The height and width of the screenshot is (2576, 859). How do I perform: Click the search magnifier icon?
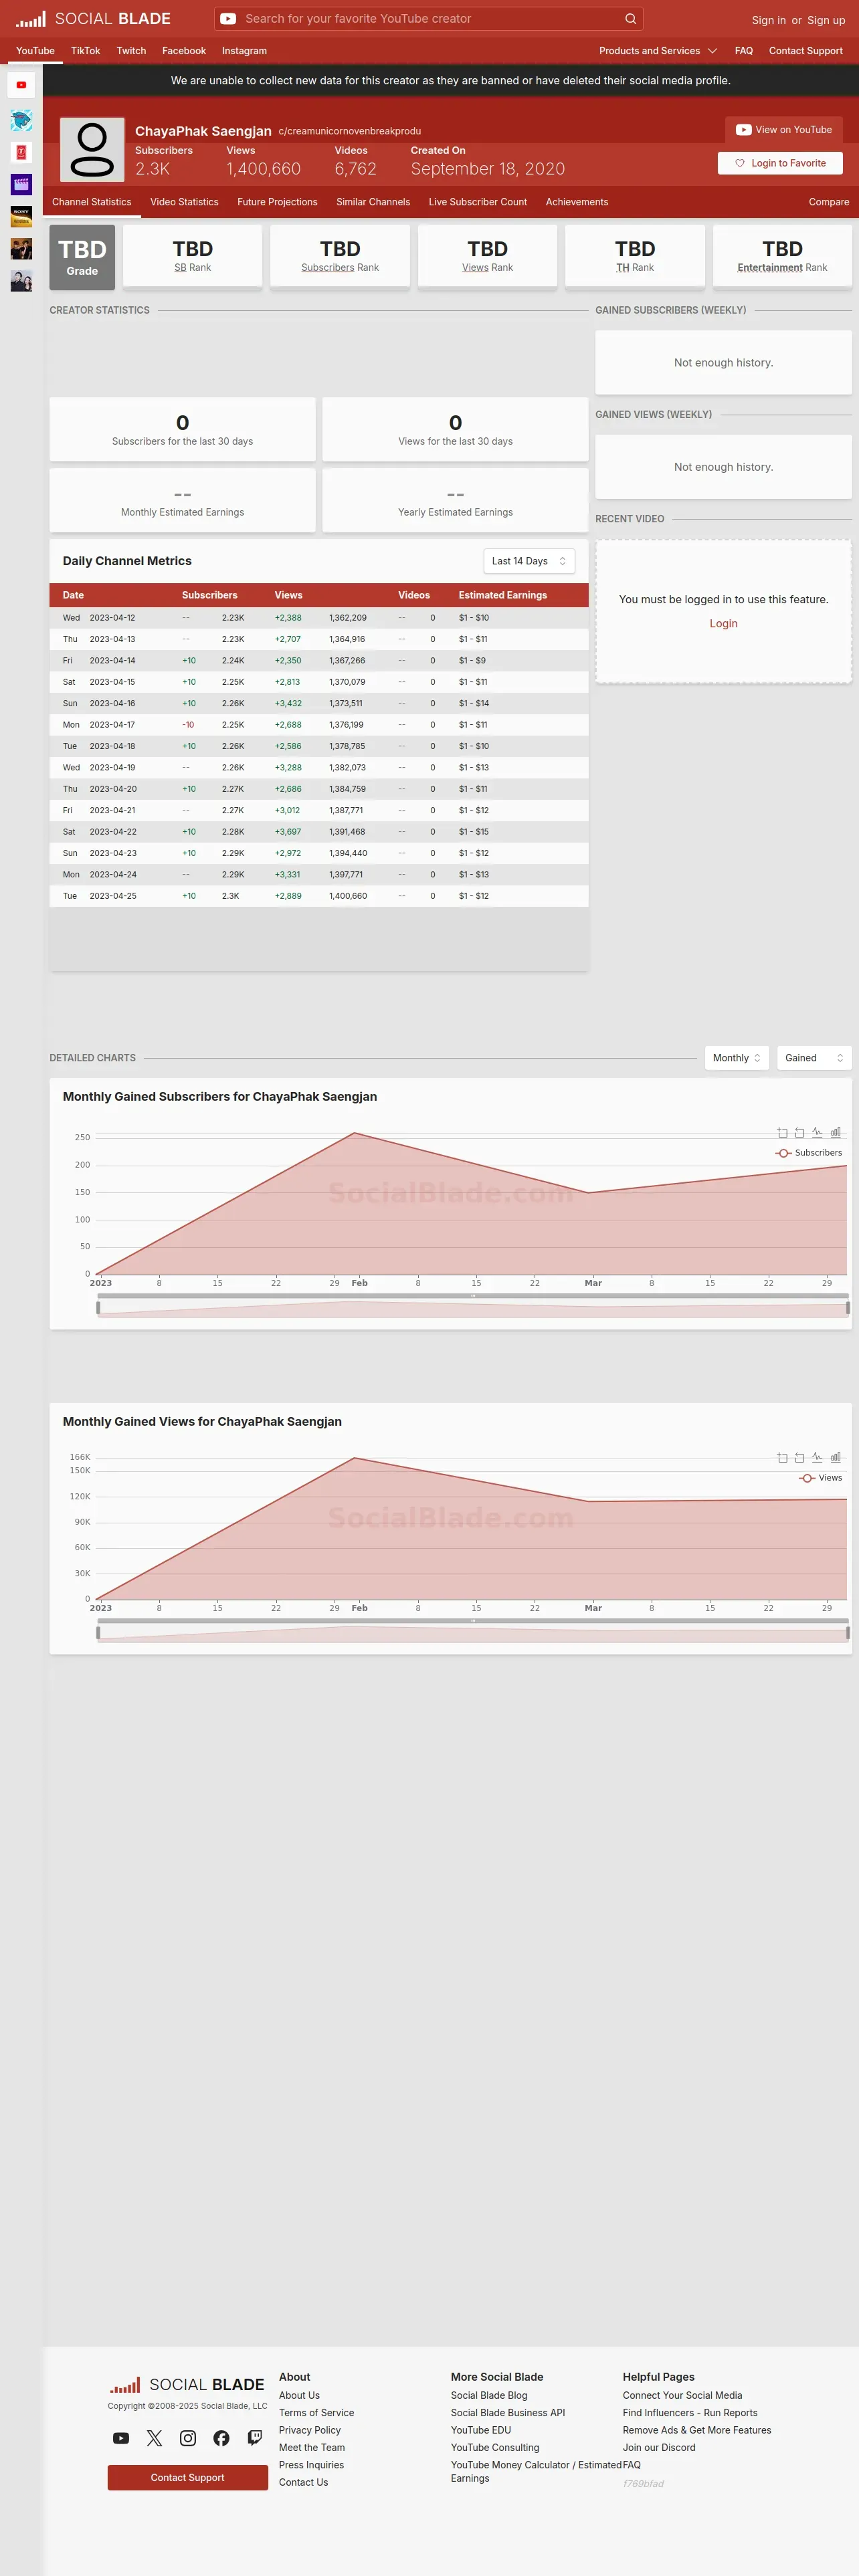point(630,19)
